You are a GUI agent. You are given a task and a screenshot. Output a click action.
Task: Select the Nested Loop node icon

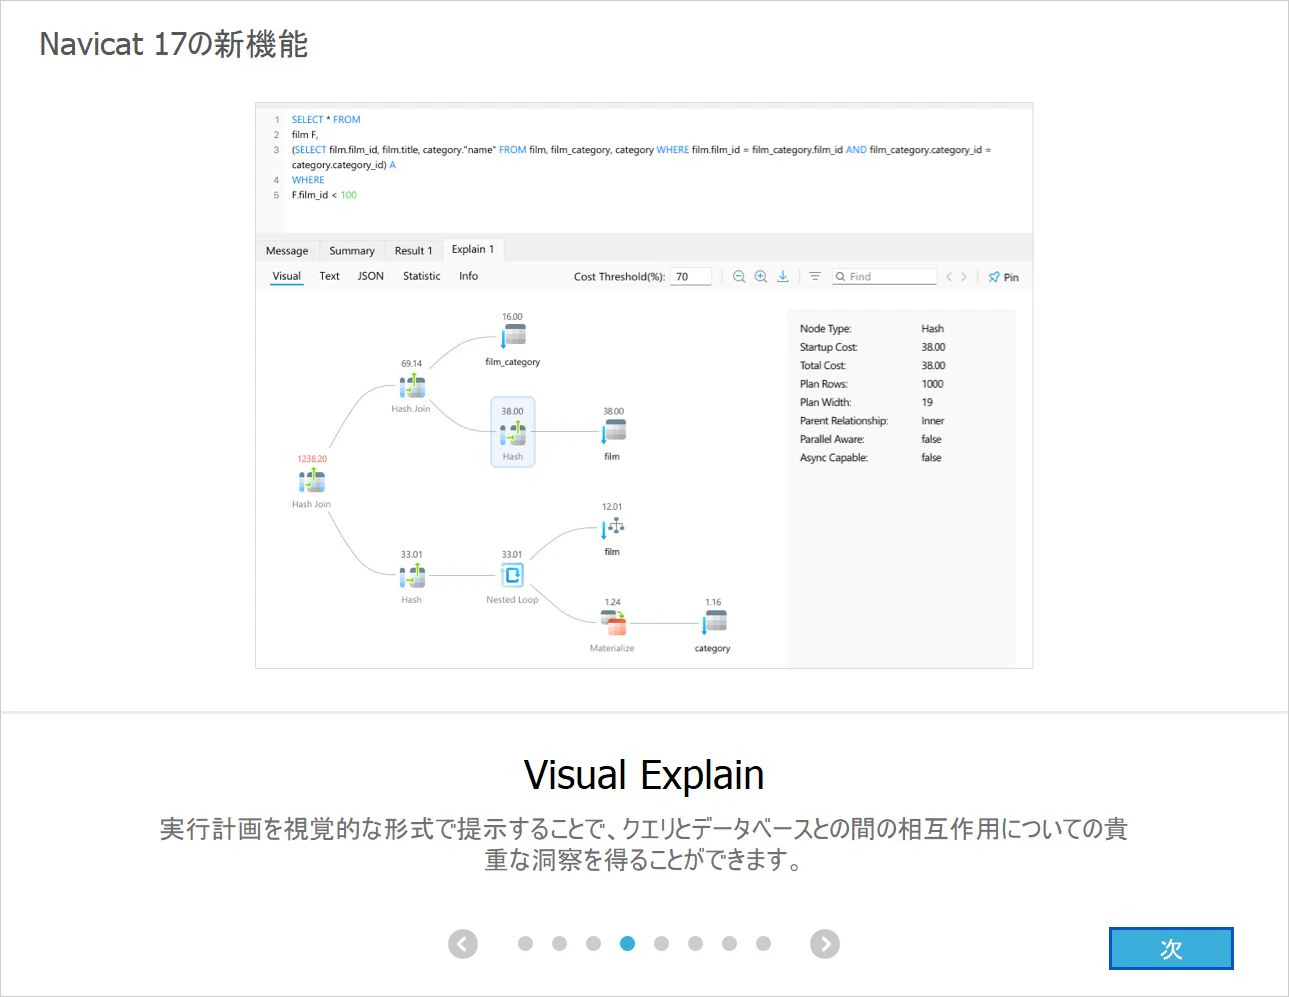[512, 575]
